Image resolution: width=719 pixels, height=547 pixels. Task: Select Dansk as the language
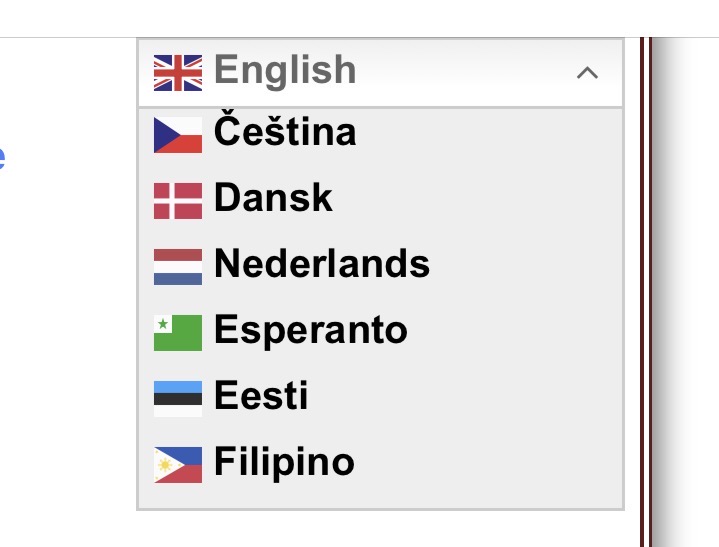point(273,199)
